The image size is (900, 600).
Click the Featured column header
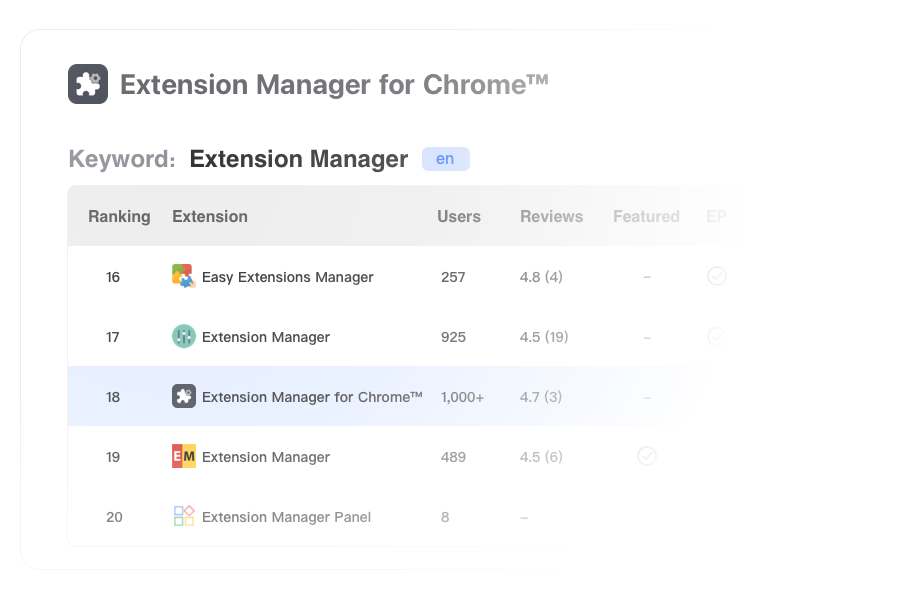646,216
